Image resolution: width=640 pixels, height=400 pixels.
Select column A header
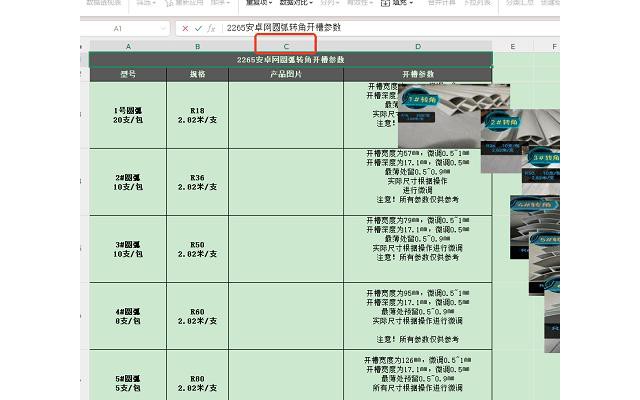click(128, 47)
